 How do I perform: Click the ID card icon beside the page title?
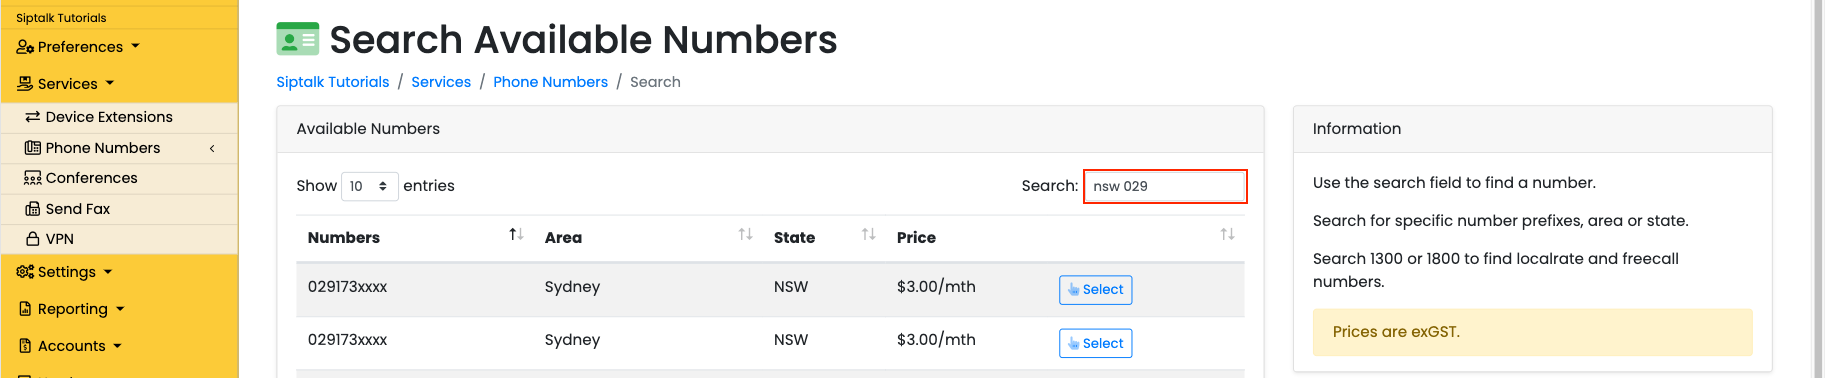click(x=297, y=39)
